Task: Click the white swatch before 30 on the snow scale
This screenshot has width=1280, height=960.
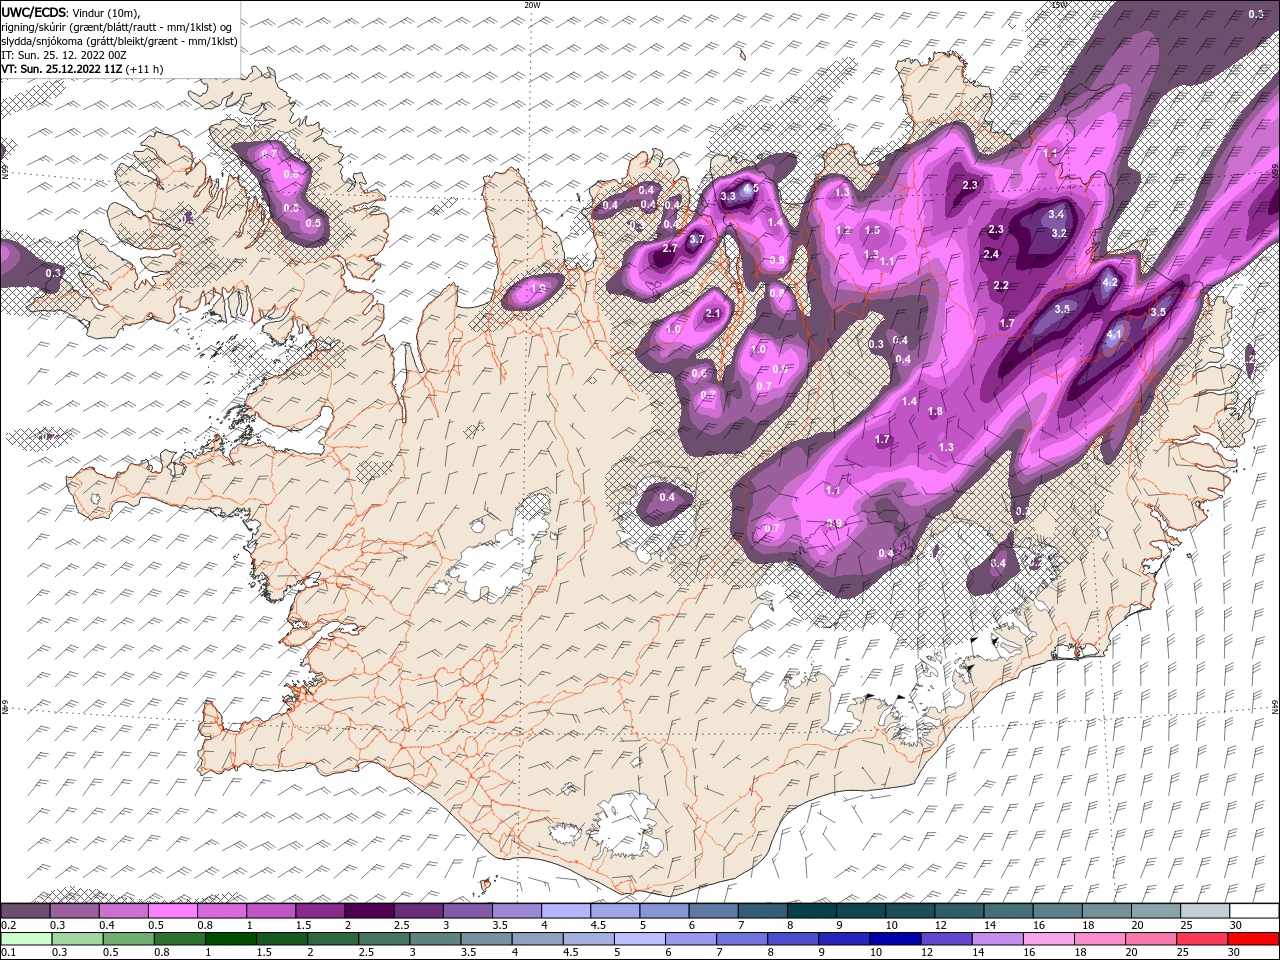Action: coord(1254,911)
